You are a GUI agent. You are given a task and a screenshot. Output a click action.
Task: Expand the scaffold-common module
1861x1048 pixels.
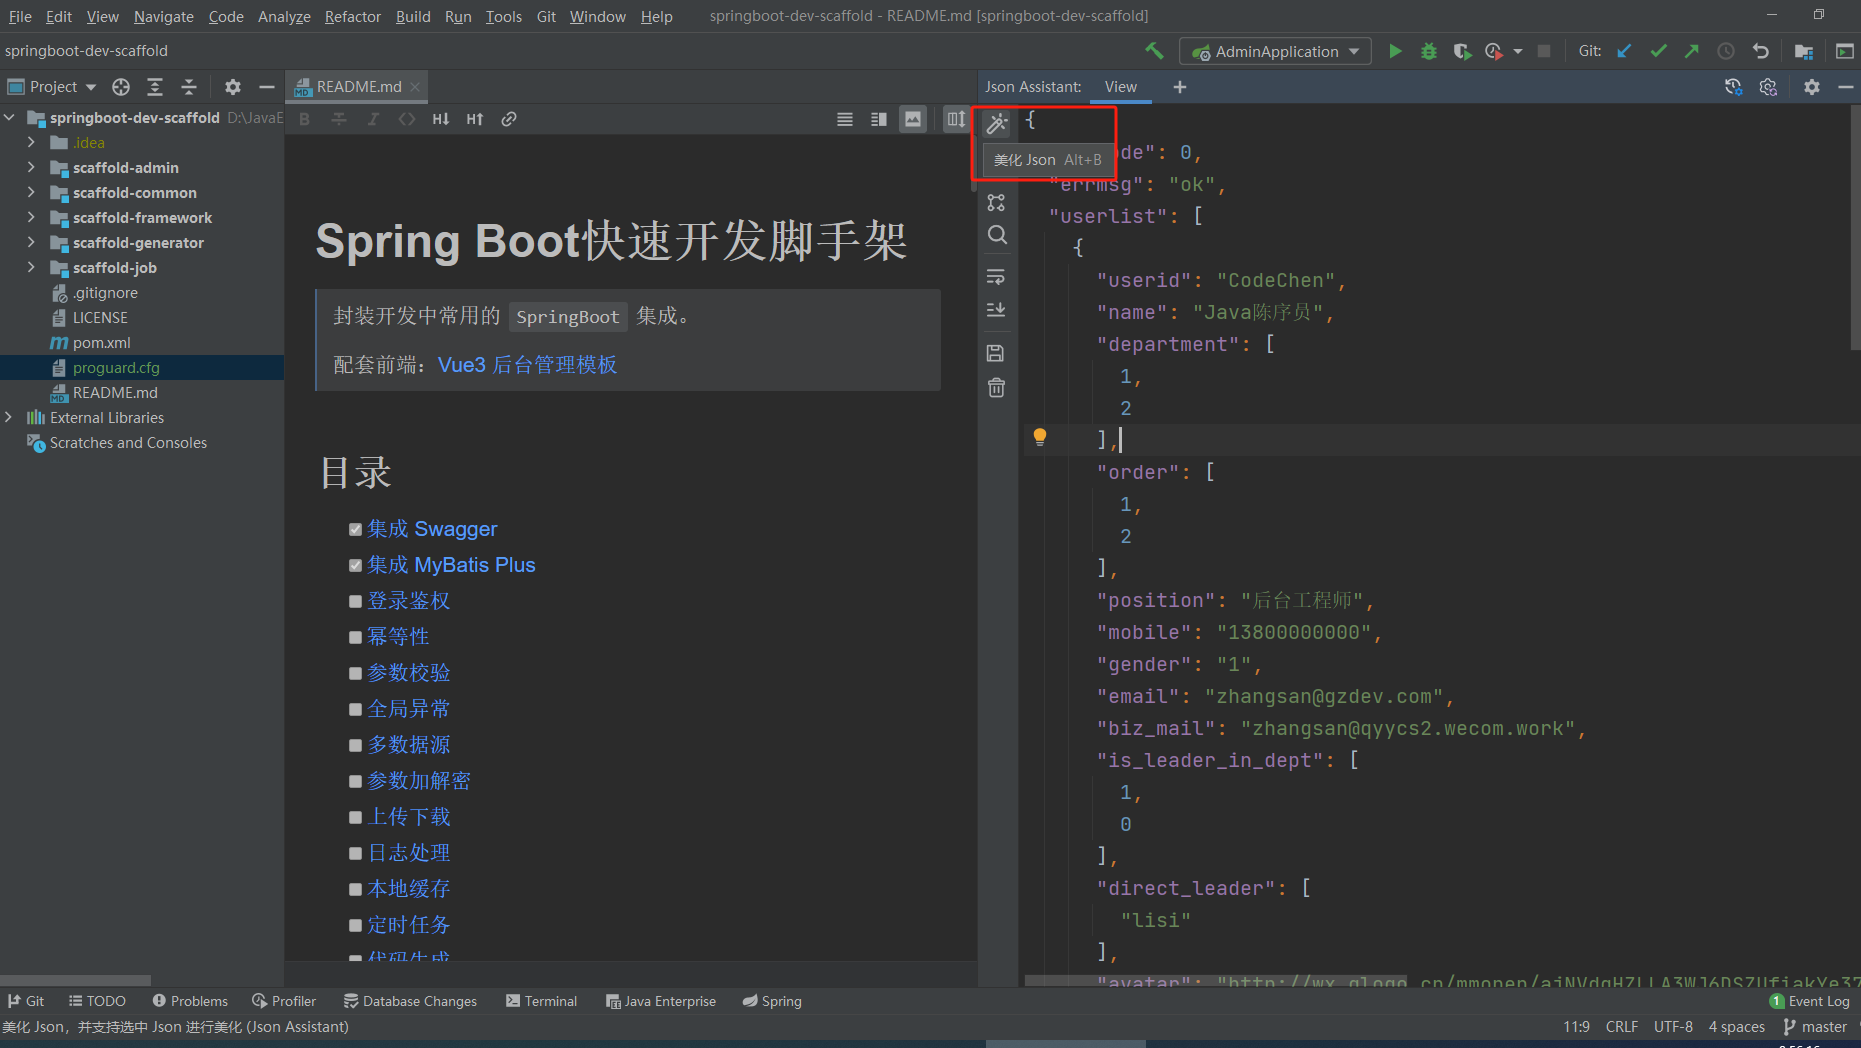(31, 192)
